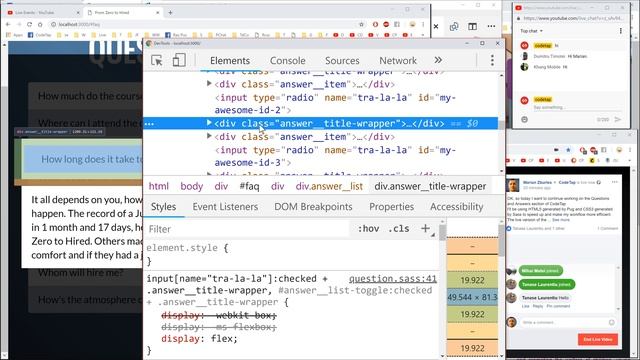The height and width of the screenshot is (360, 640).
Task: Reload the localhost page in Chrome
Action: (x=29, y=24)
